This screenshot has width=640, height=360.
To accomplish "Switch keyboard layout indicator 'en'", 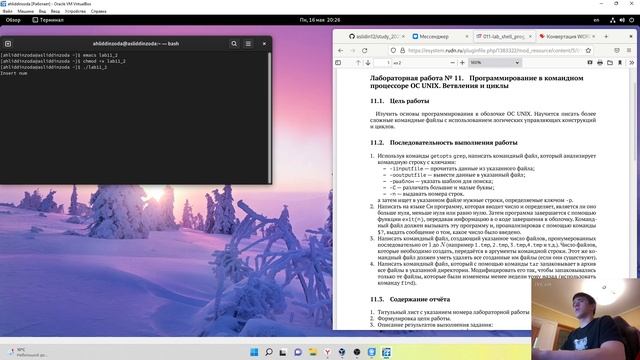I will [596, 20].
